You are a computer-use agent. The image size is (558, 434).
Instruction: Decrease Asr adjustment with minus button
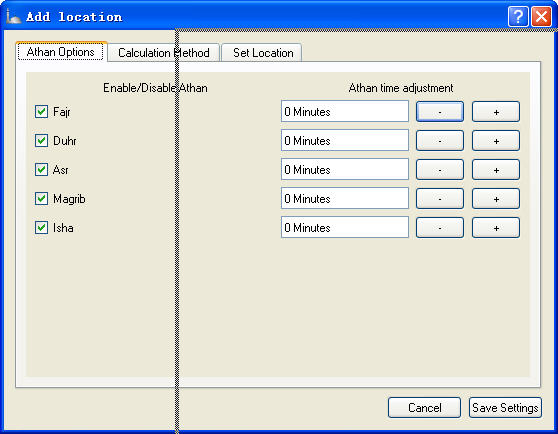[x=440, y=170]
